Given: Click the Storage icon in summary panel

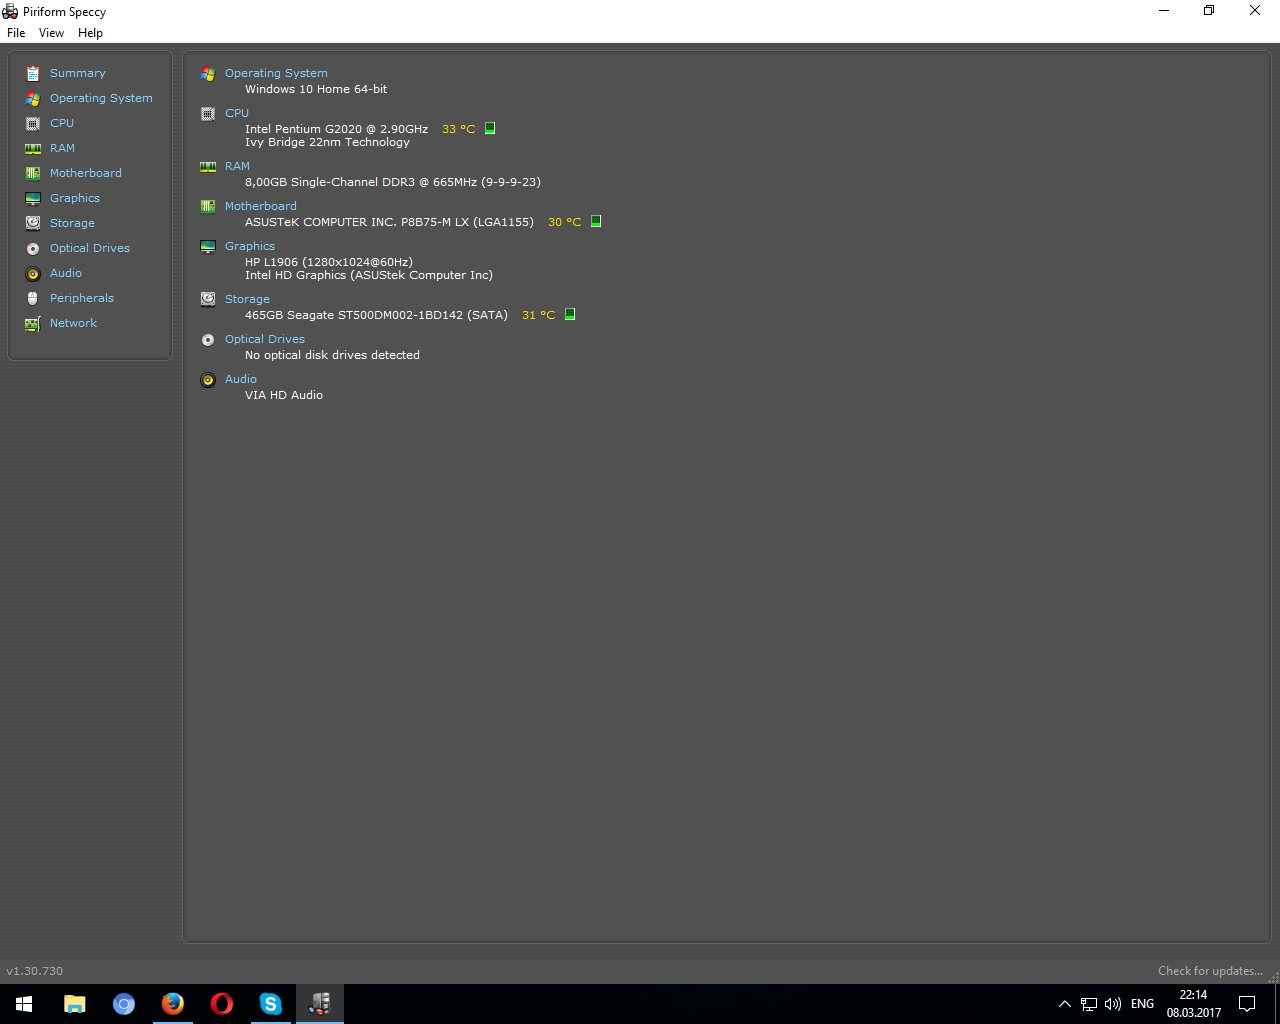Looking at the screenshot, I should point(208,299).
